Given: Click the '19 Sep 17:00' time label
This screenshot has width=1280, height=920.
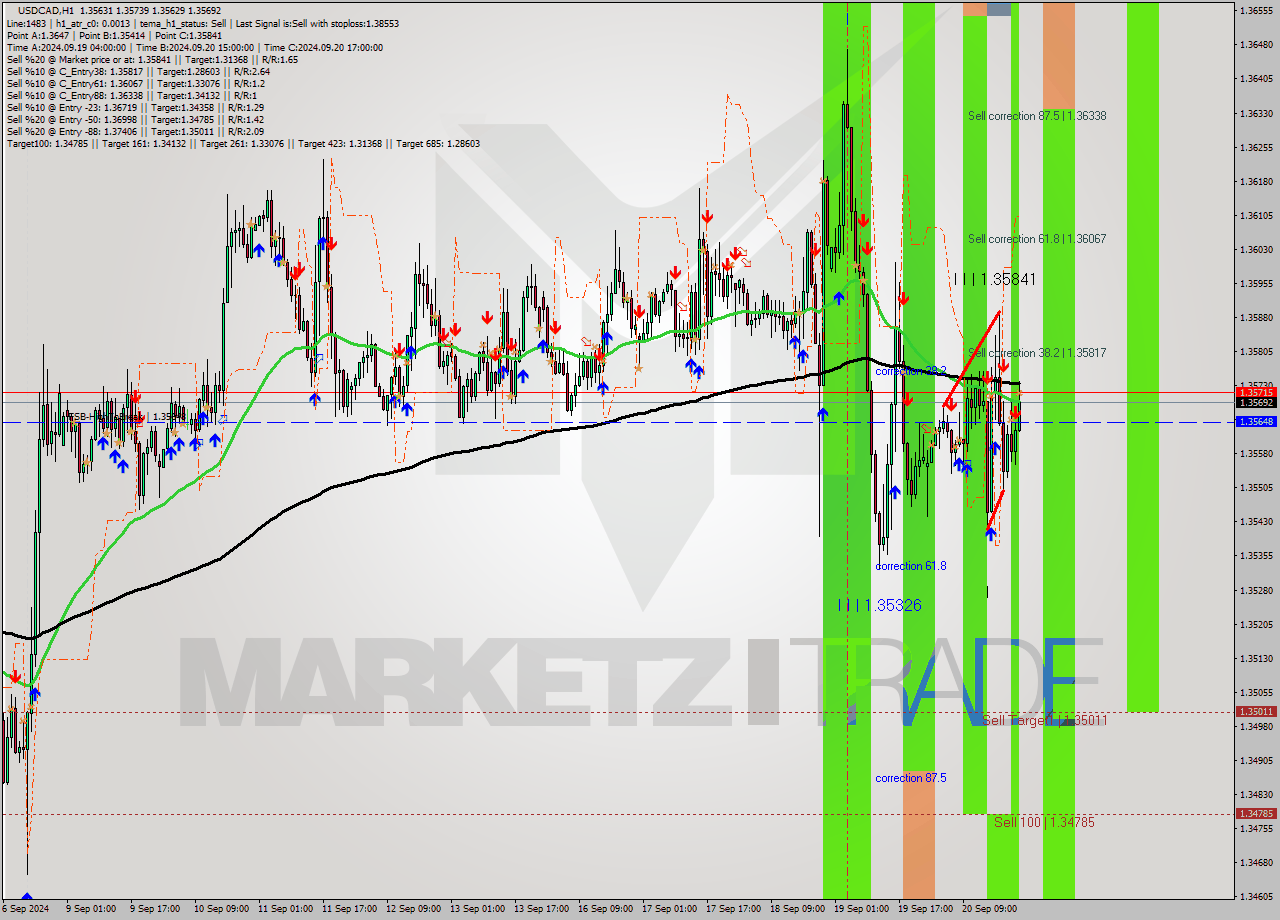Looking at the screenshot, I should pos(925,909).
